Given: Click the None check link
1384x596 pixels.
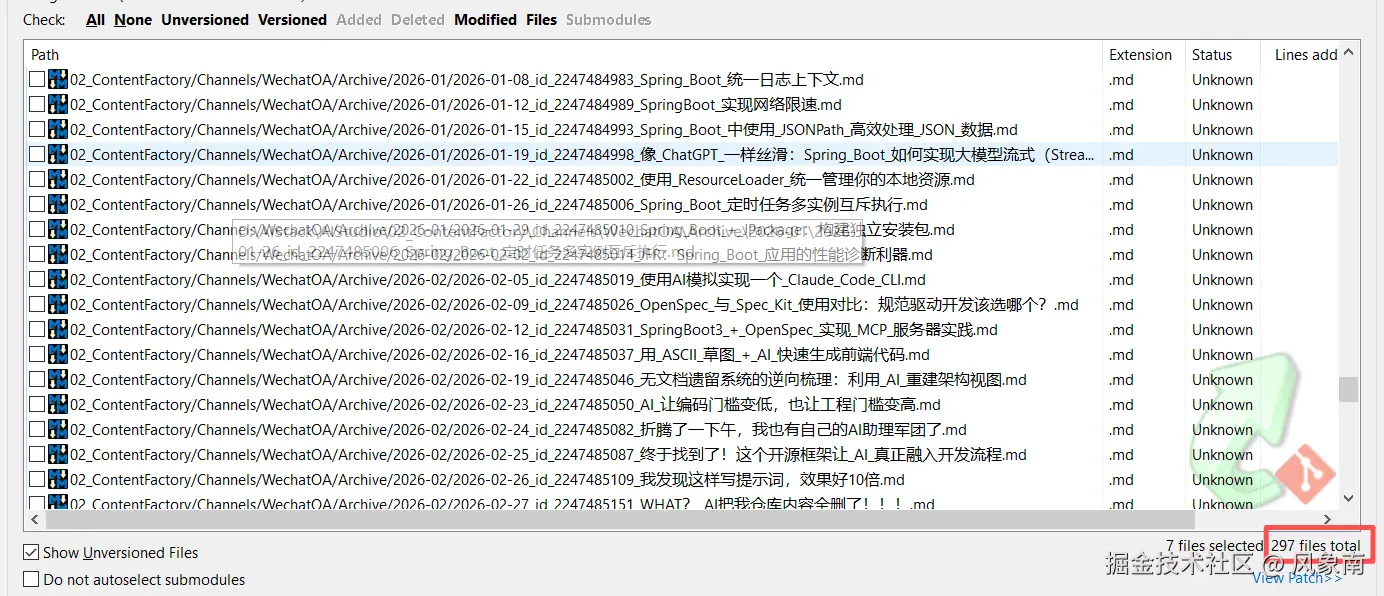Looking at the screenshot, I should point(133,20).
